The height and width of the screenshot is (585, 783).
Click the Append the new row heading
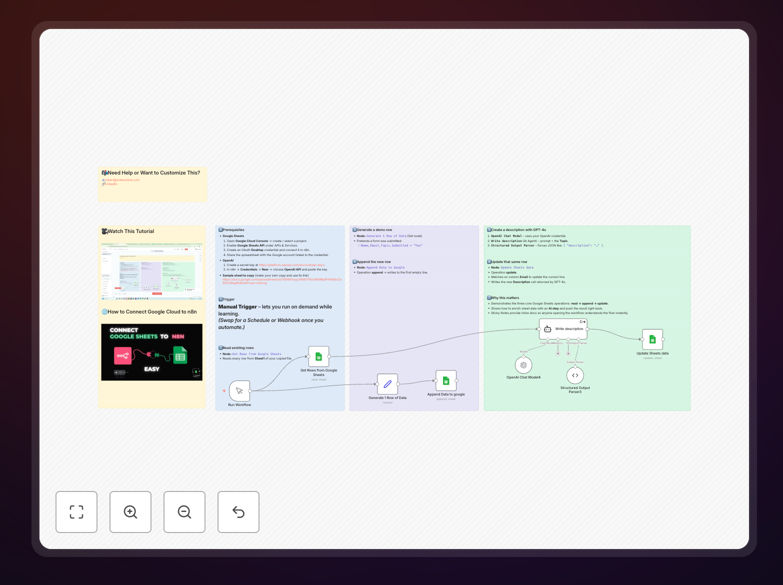click(372, 262)
